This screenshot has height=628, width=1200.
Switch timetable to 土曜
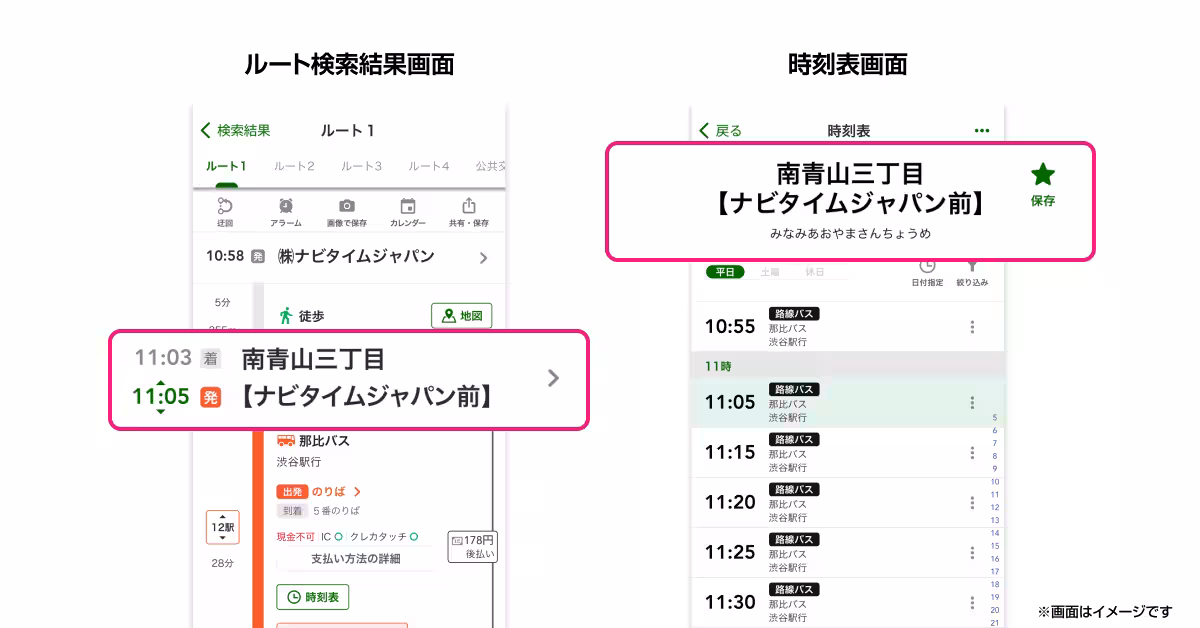pyautogui.click(x=770, y=272)
